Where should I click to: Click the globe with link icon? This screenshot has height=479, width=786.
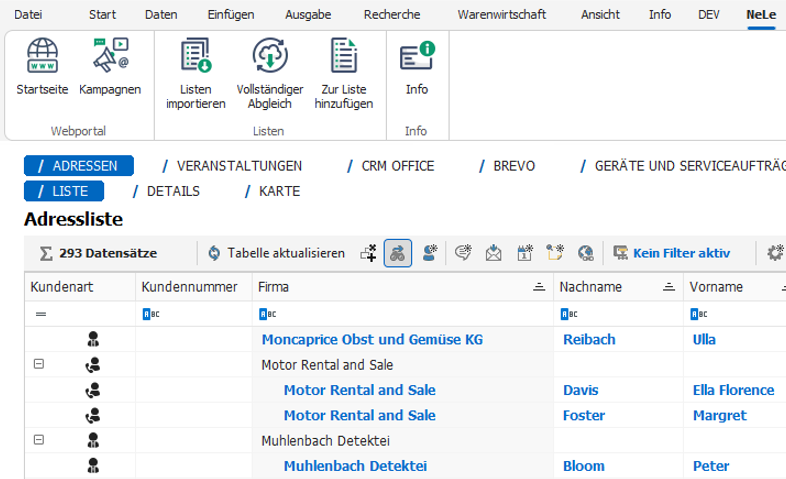(585, 253)
